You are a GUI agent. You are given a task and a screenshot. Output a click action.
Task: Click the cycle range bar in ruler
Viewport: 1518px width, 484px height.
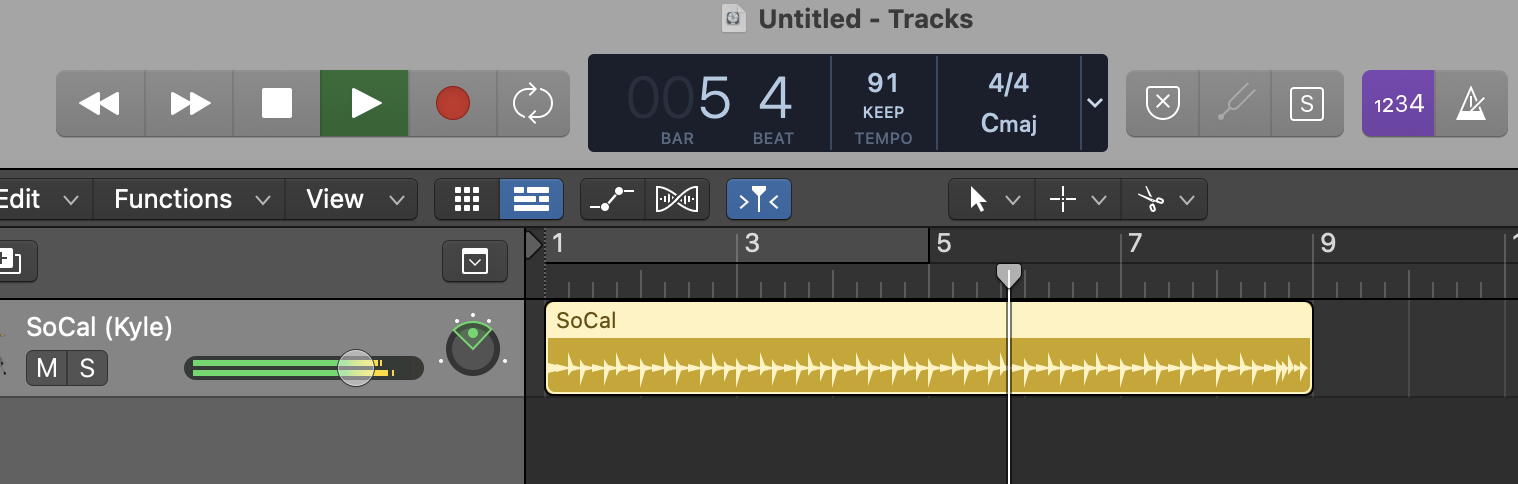(x=737, y=245)
